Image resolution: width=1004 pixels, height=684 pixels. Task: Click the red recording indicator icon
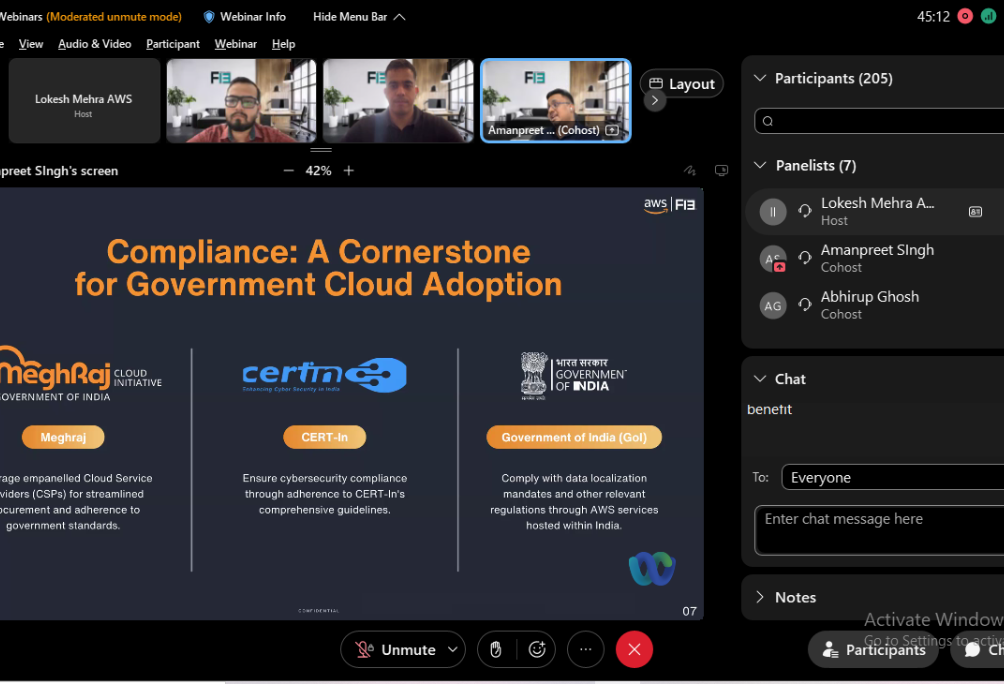click(965, 16)
